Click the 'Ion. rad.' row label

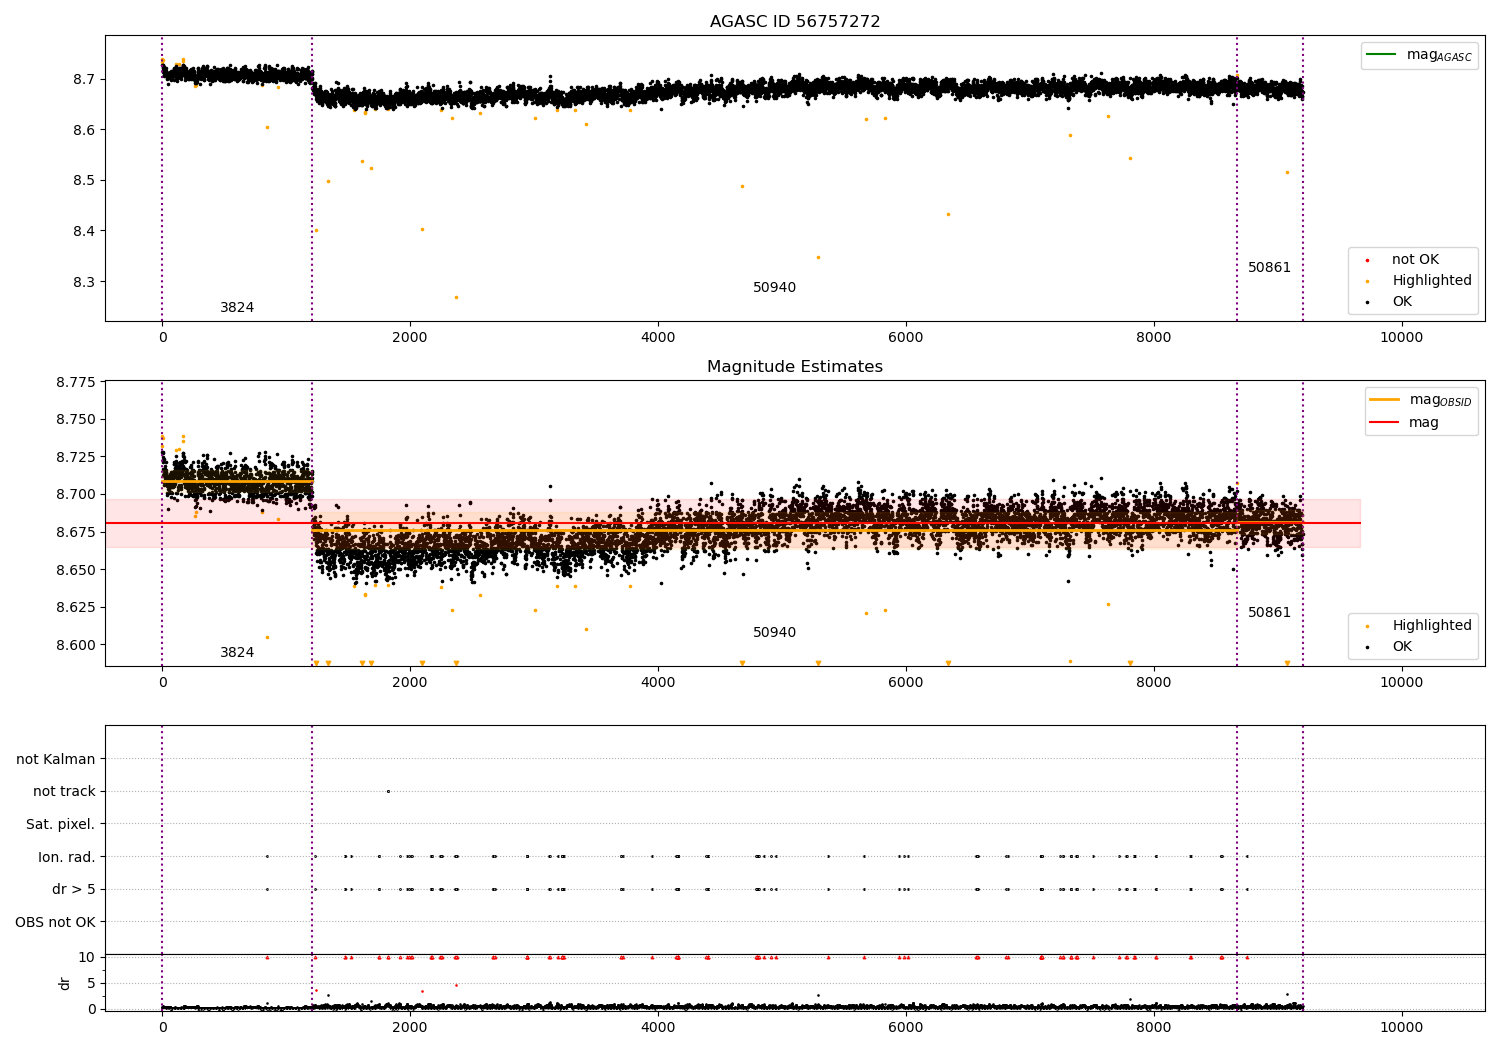pyautogui.click(x=67, y=857)
